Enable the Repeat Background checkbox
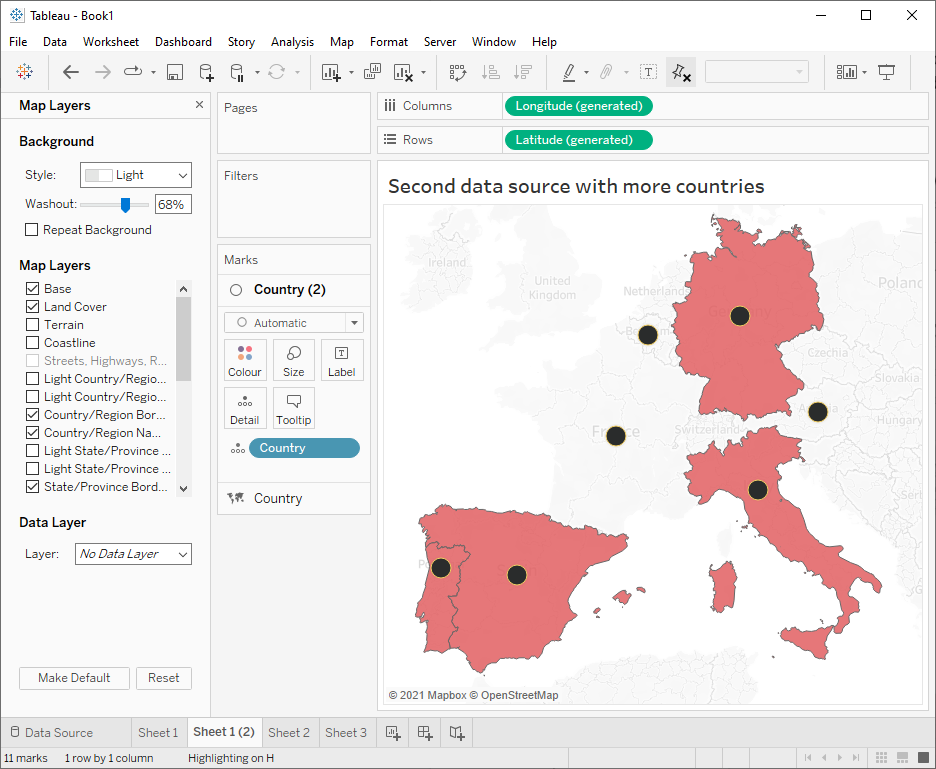The width and height of the screenshot is (936, 769). click(x=33, y=230)
